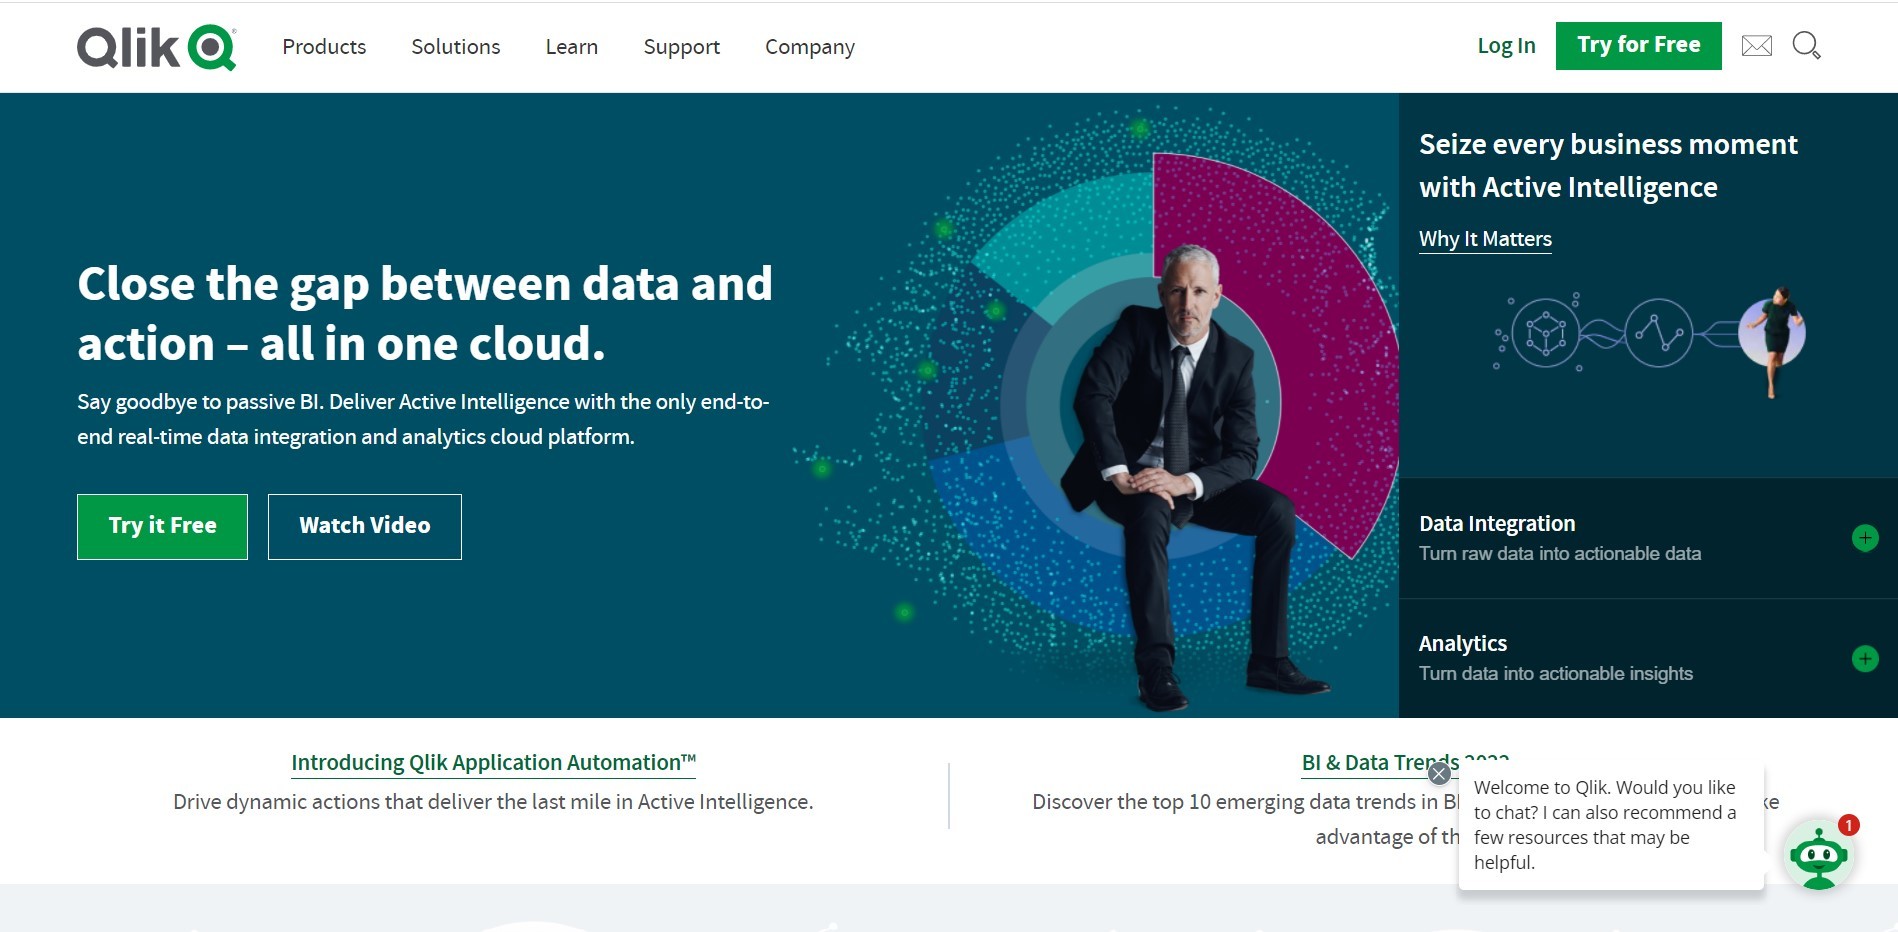Click 'Drive dynamic actions' description text
The height and width of the screenshot is (932, 1898).
point(493,802)
